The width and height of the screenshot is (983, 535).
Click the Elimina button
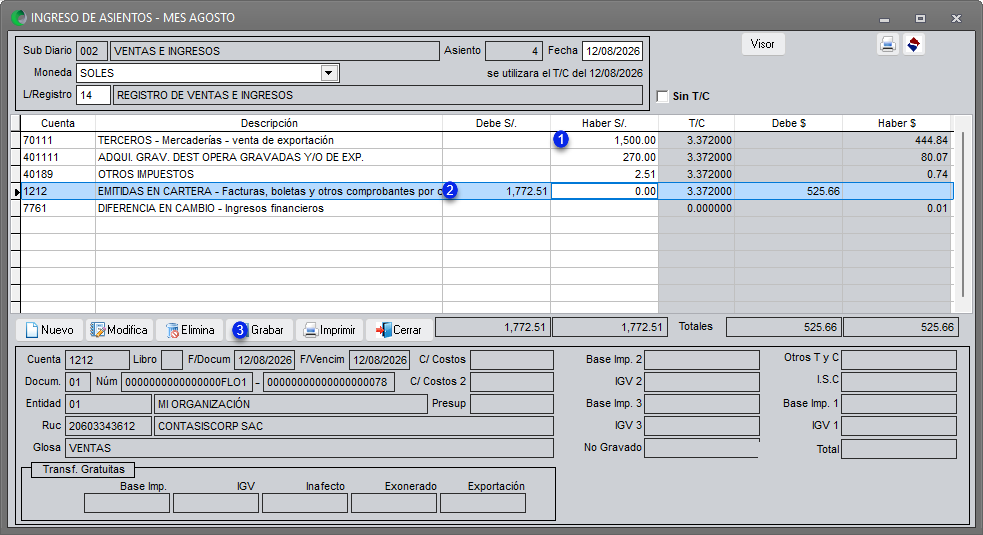pos(189,330)
